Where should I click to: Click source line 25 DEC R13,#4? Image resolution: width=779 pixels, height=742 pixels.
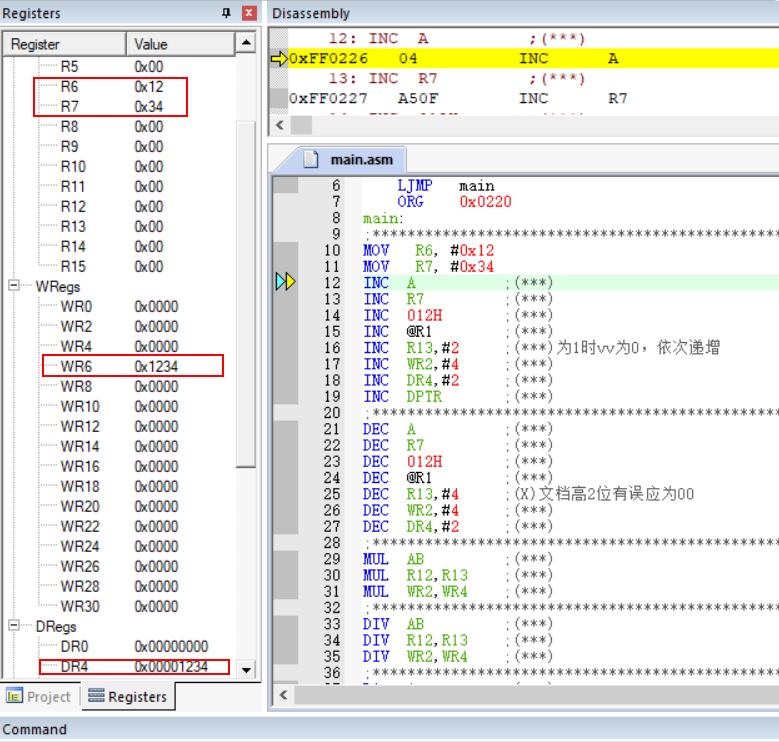pos(411,494)
